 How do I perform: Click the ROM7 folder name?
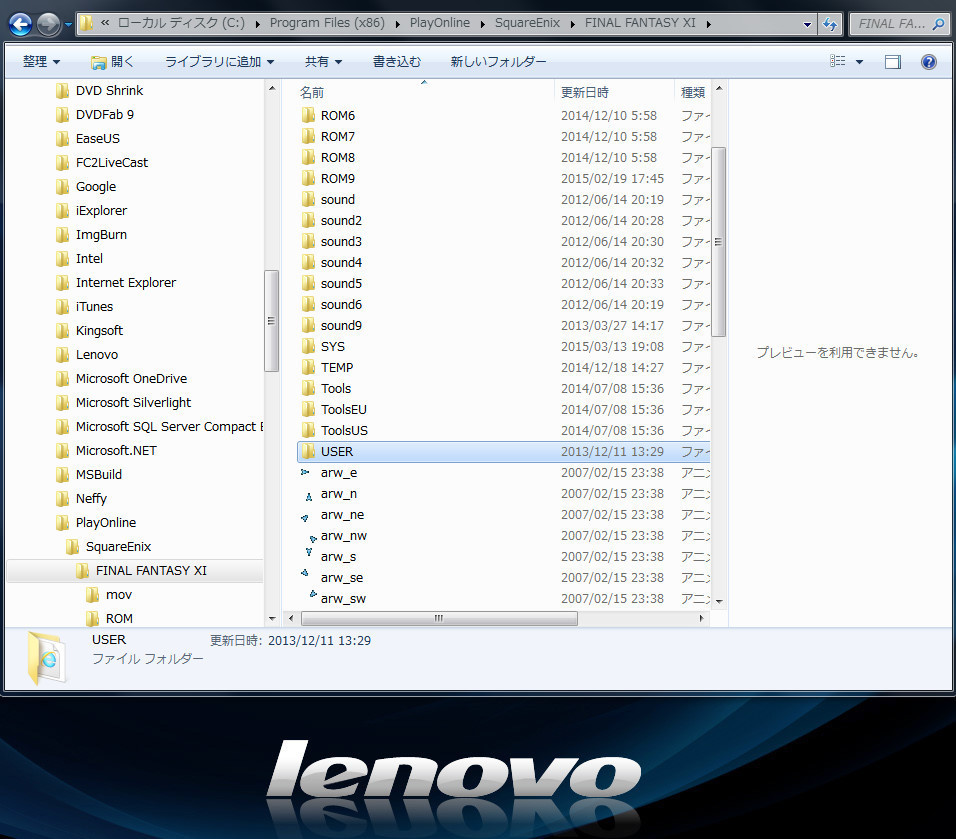[338, 137]
